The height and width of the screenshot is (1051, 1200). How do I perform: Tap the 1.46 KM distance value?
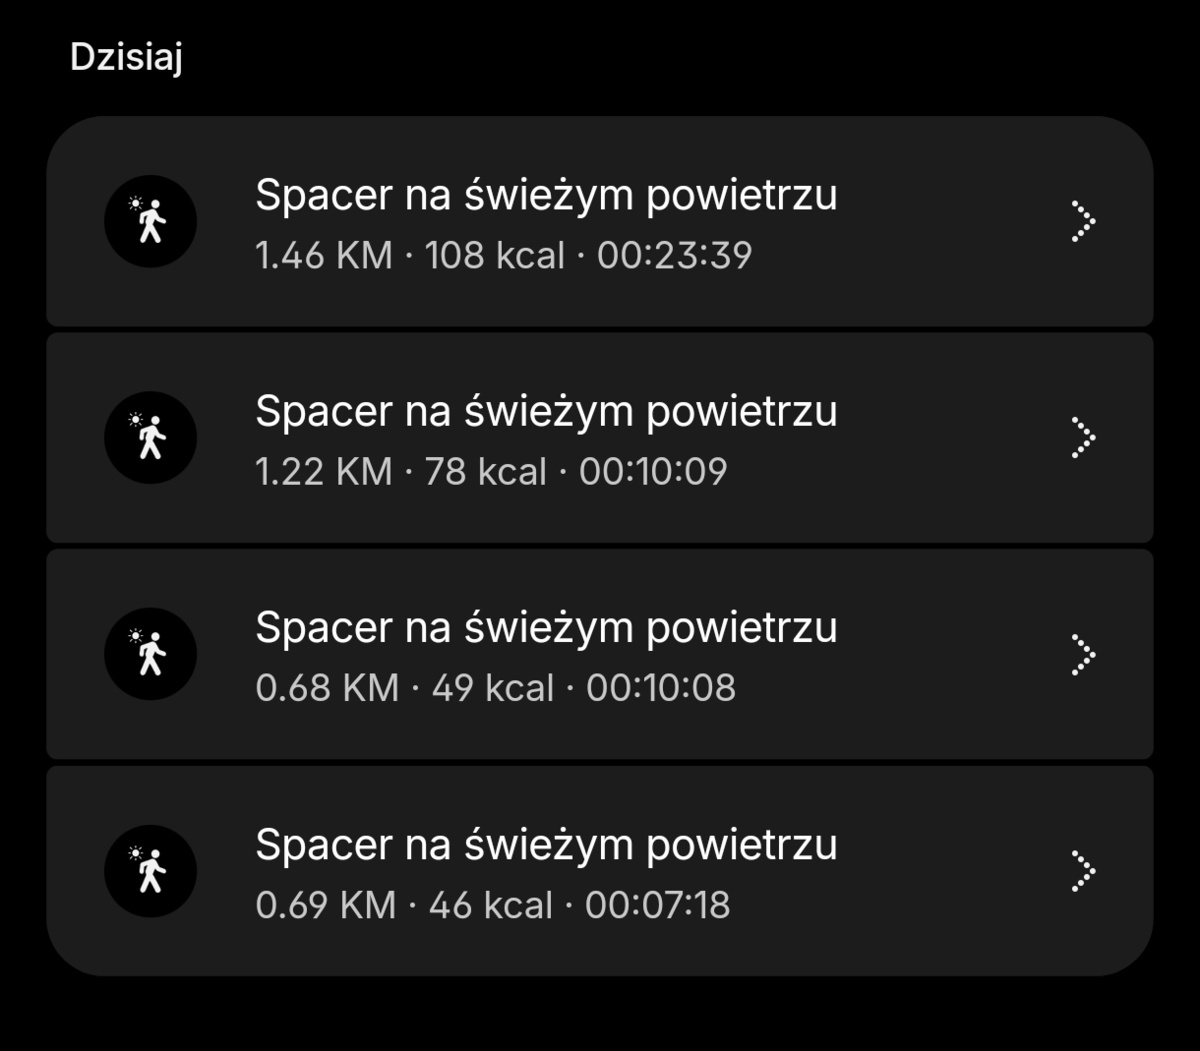coord(324,256)
